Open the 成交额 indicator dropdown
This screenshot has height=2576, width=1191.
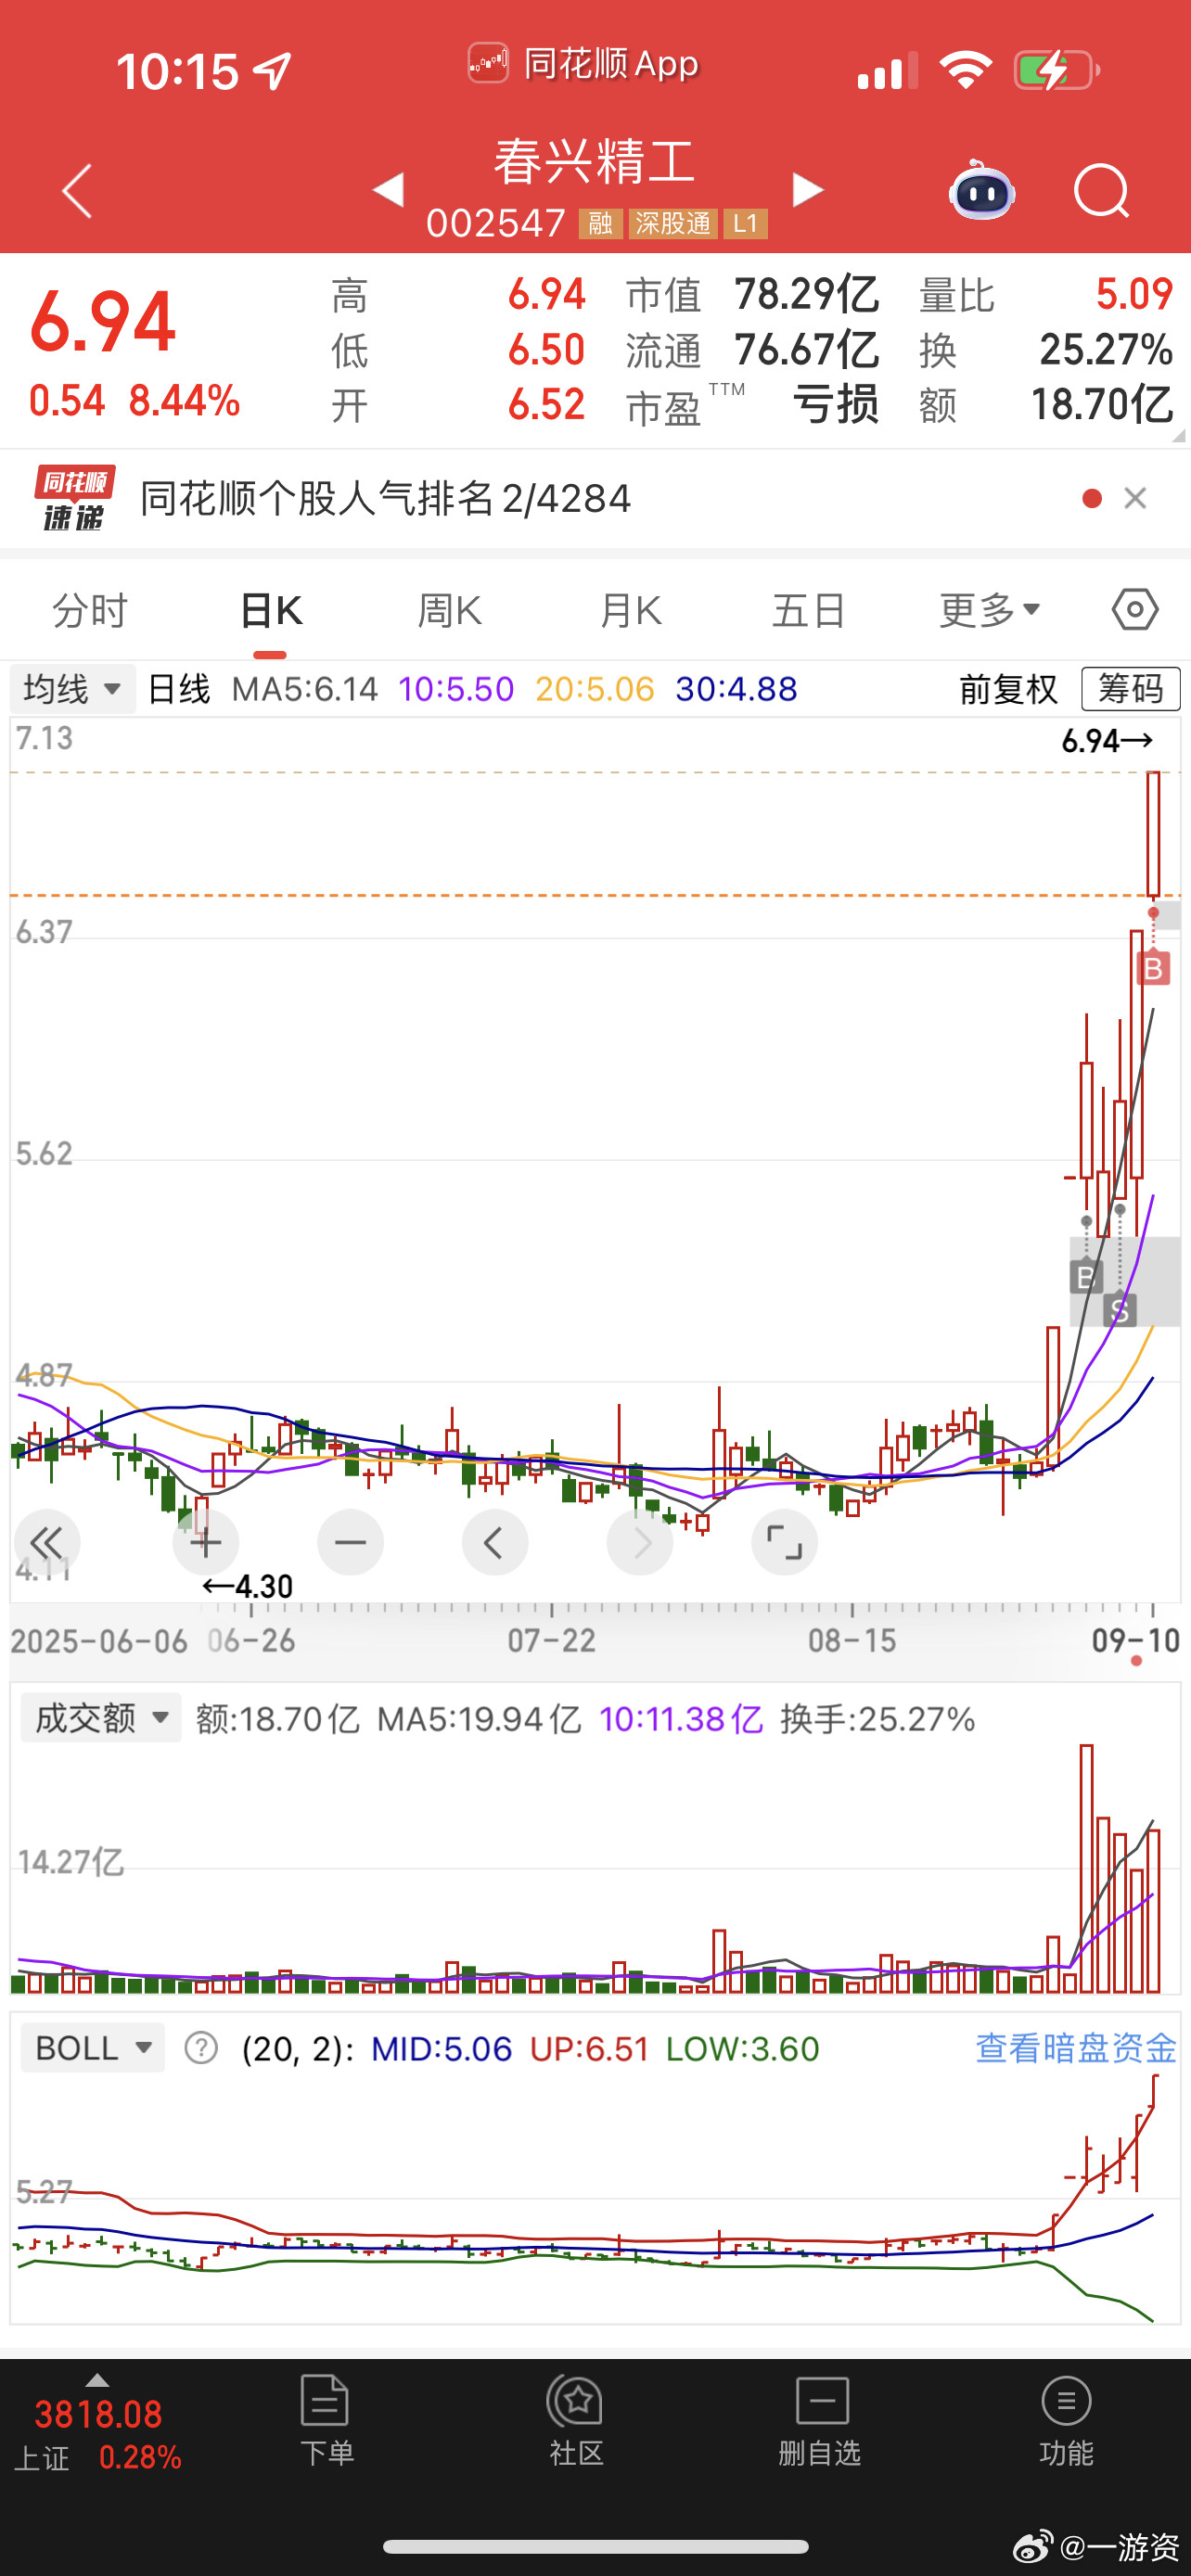coord(100,1718)
